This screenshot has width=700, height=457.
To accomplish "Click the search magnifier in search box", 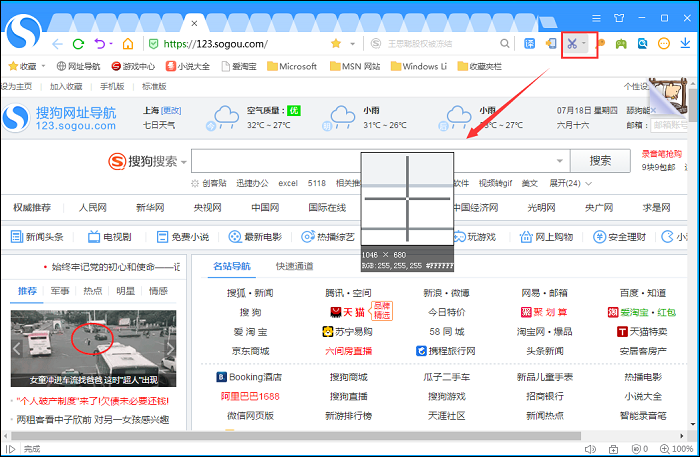I will [504, 43].
